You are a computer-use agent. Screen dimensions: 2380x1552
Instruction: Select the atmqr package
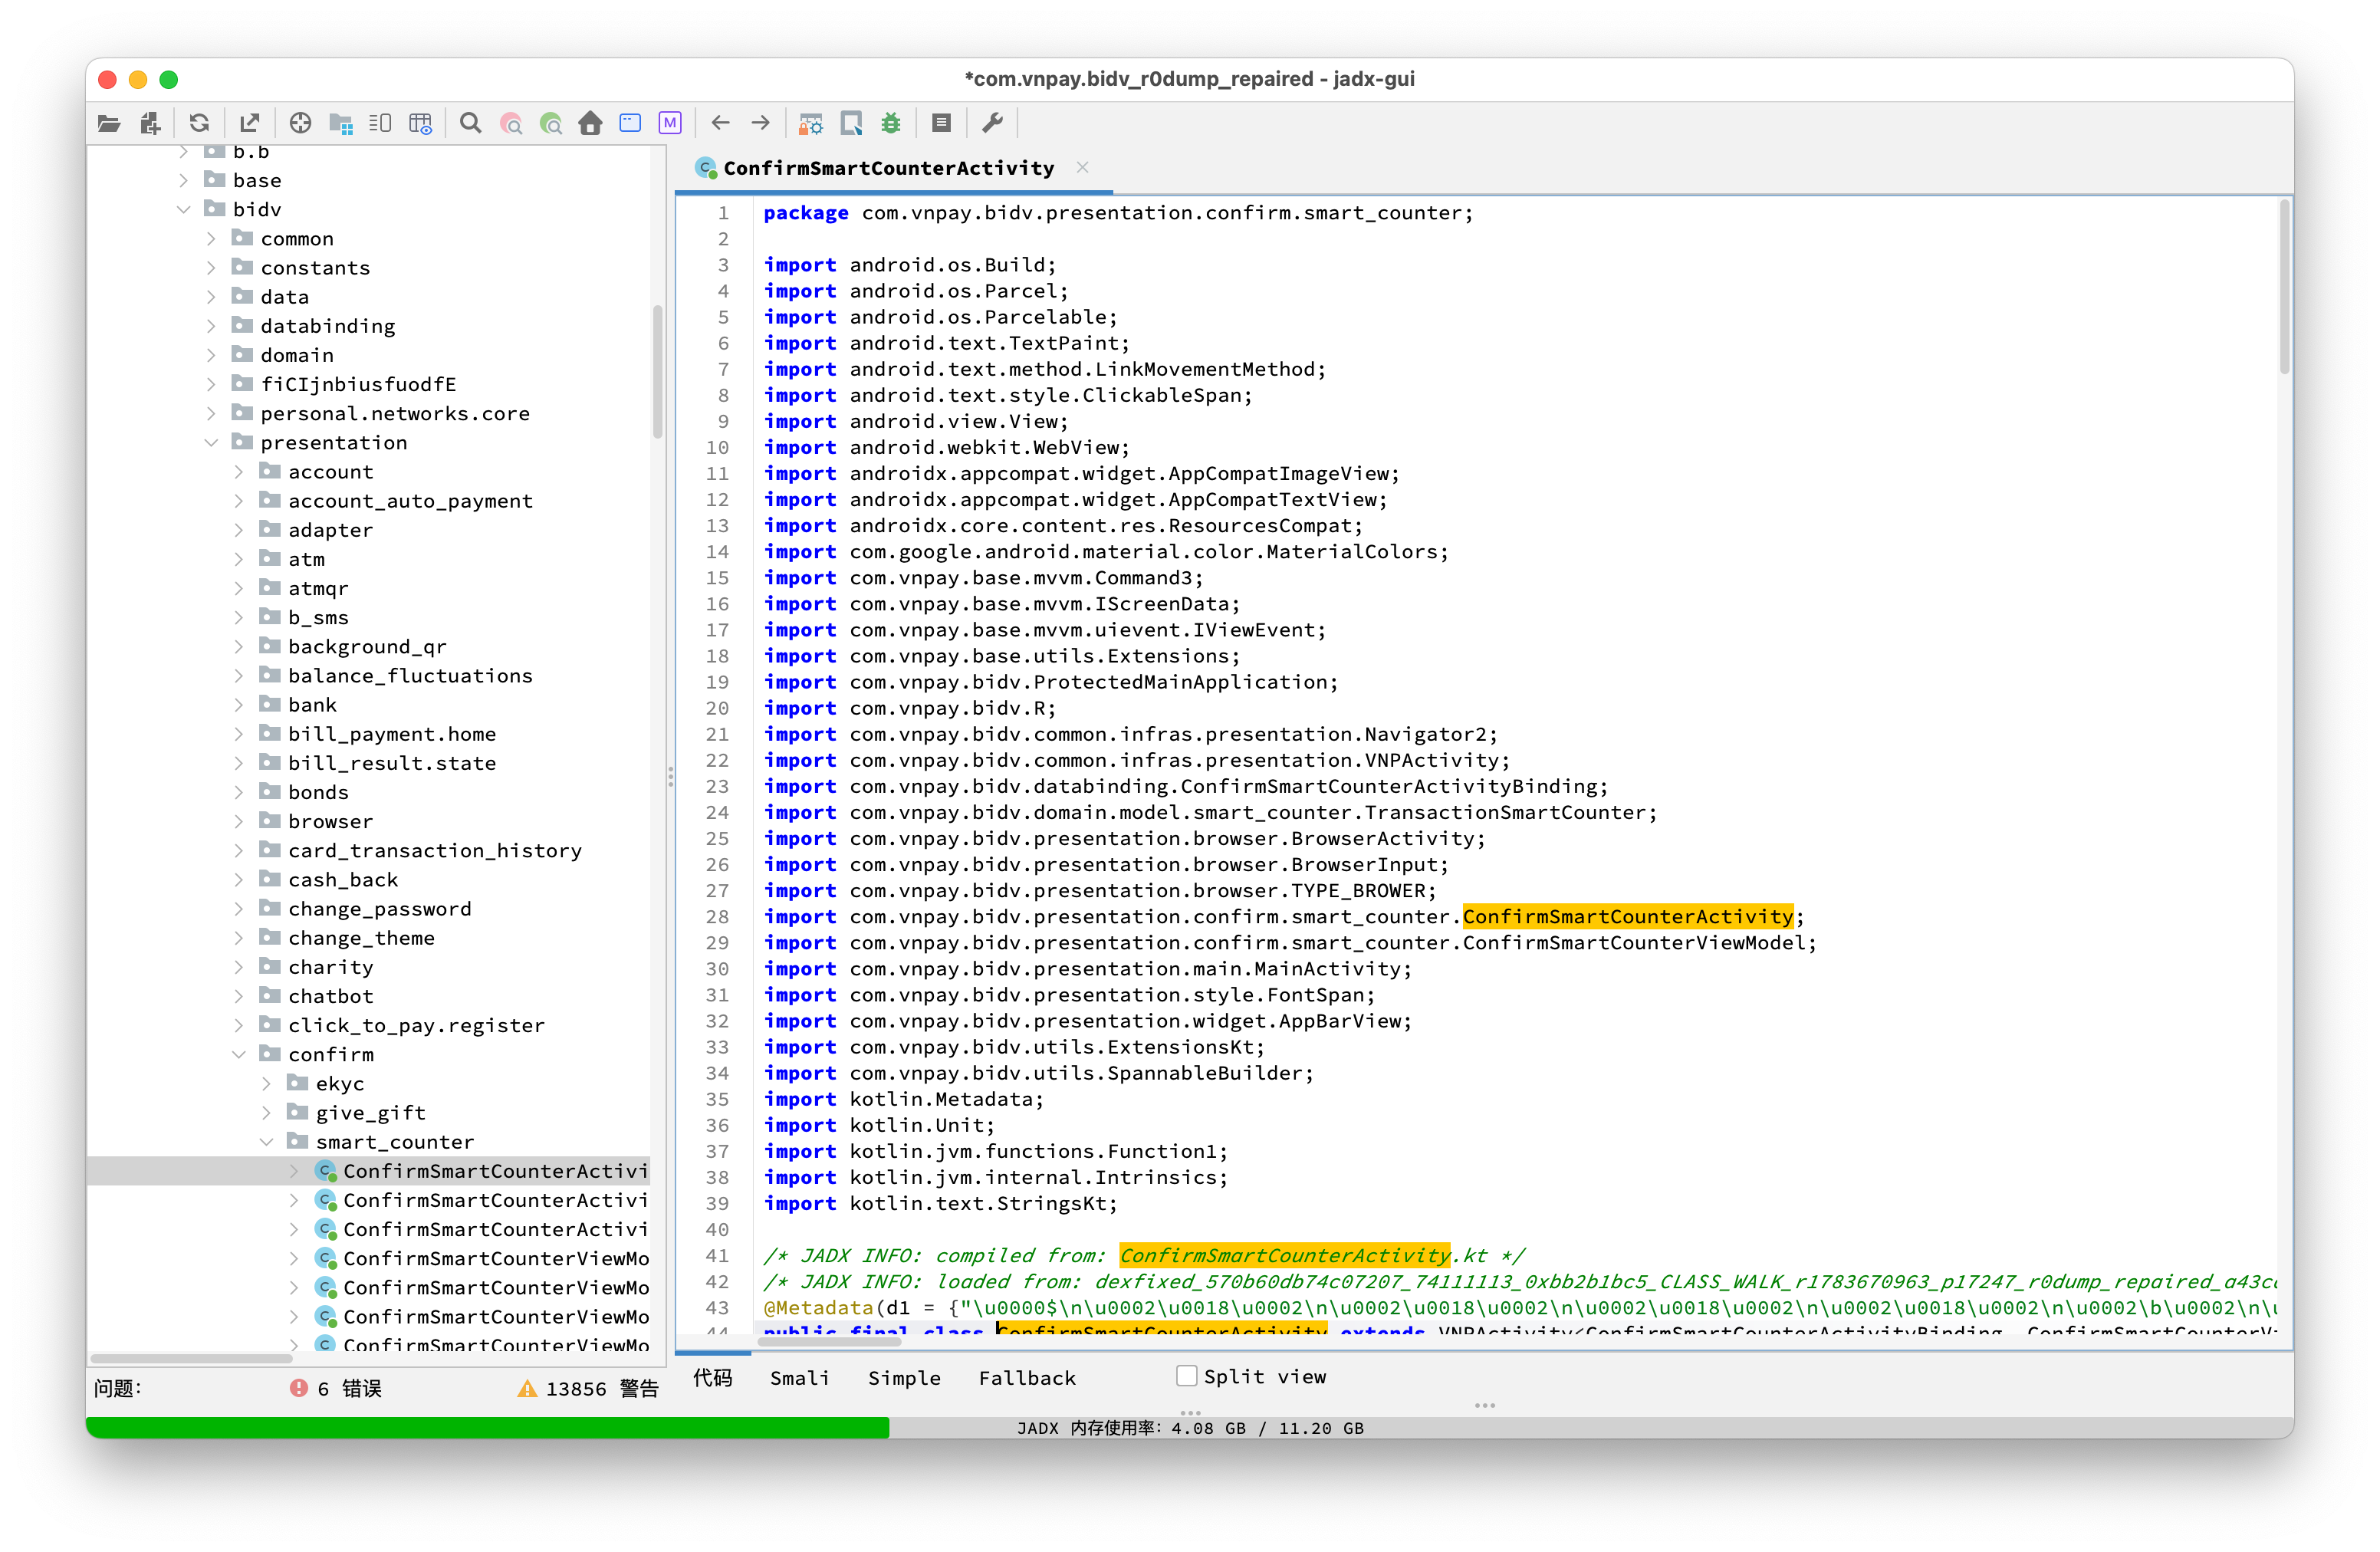pyautogui.click(x=318, y=588)
